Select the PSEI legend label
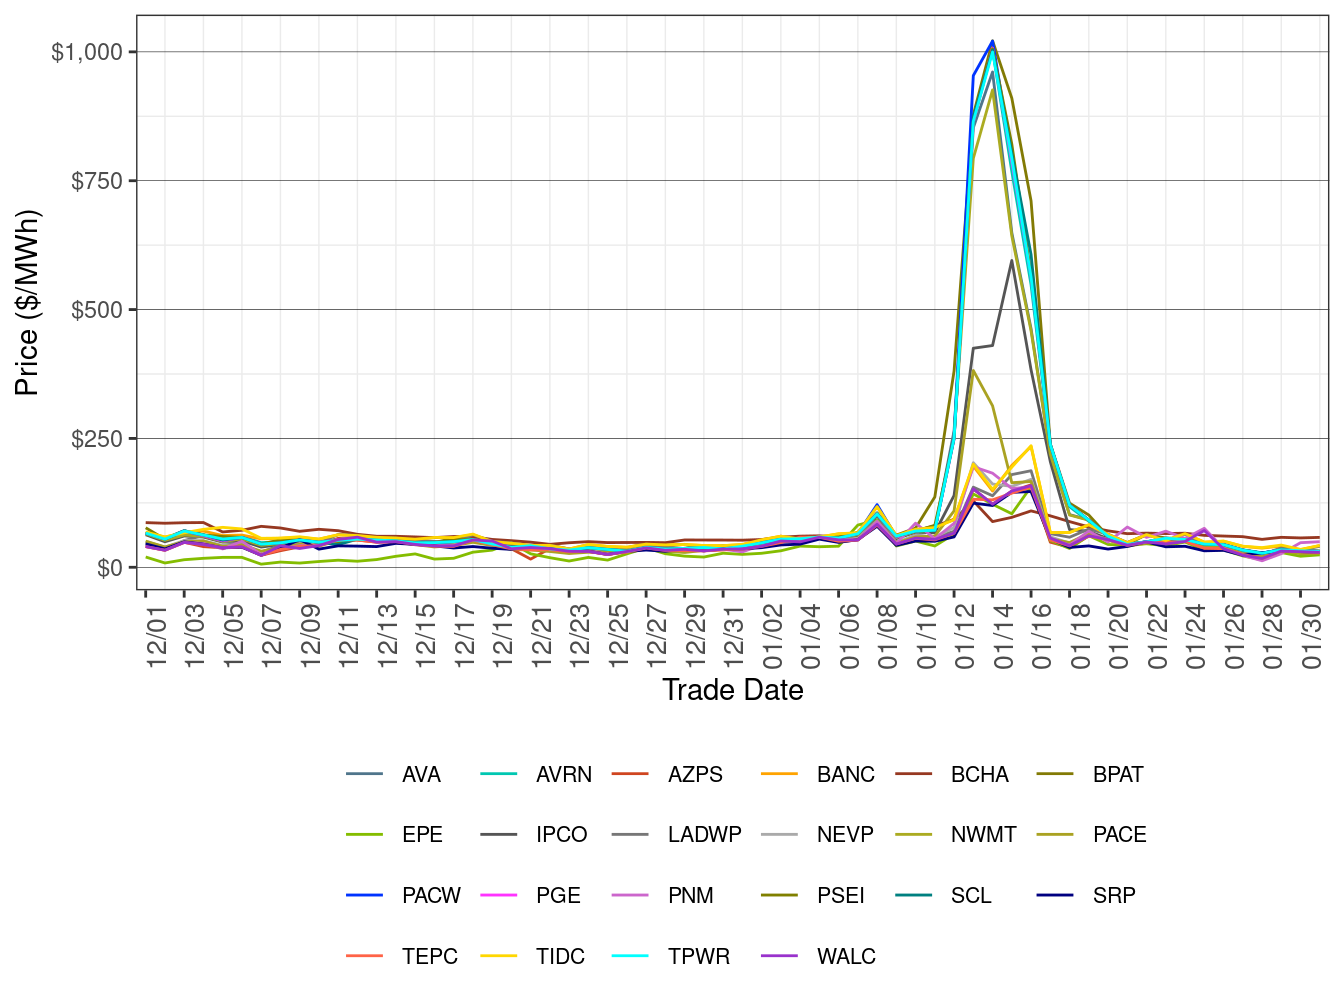The width and height of the screenshot is (1344, 1008). coord(841,896)
